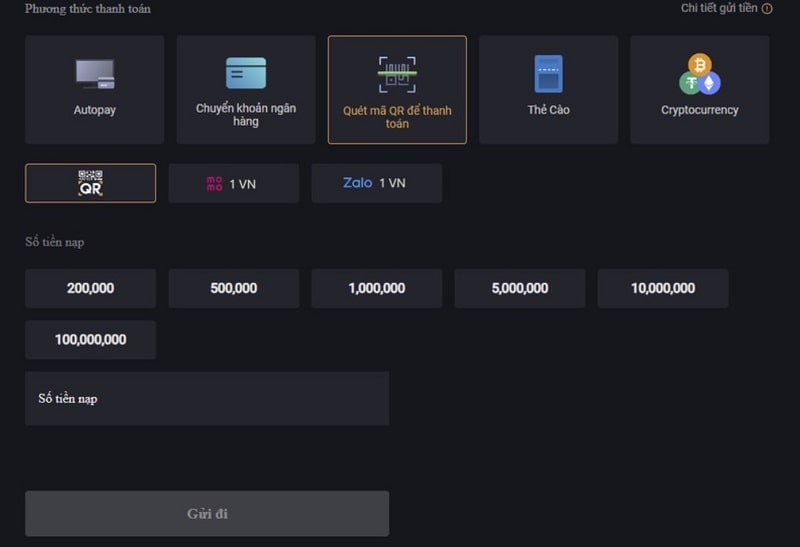800x547 pixels.
Task: Pick the 5,000,000 deposit amount
Action: 520,288
